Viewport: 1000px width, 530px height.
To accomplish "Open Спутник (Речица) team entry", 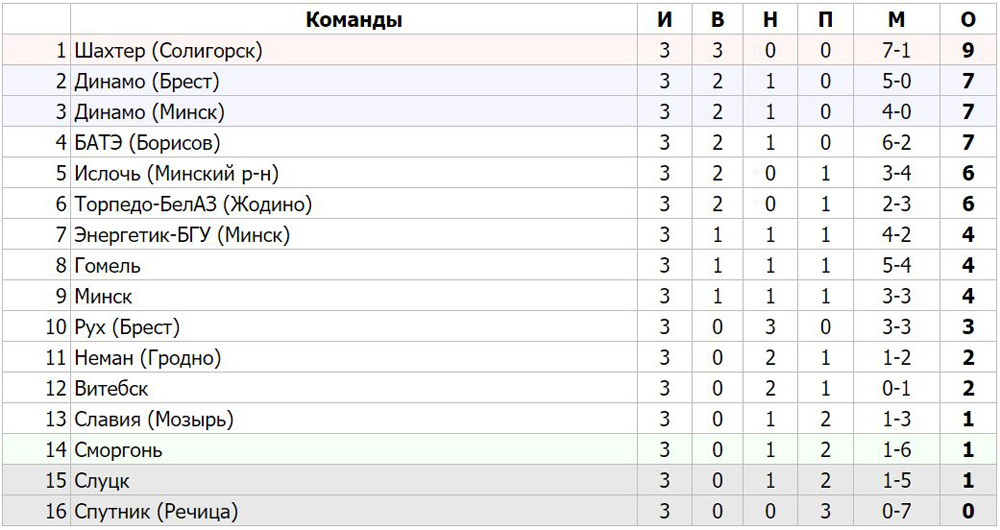I will coord(156,512).
